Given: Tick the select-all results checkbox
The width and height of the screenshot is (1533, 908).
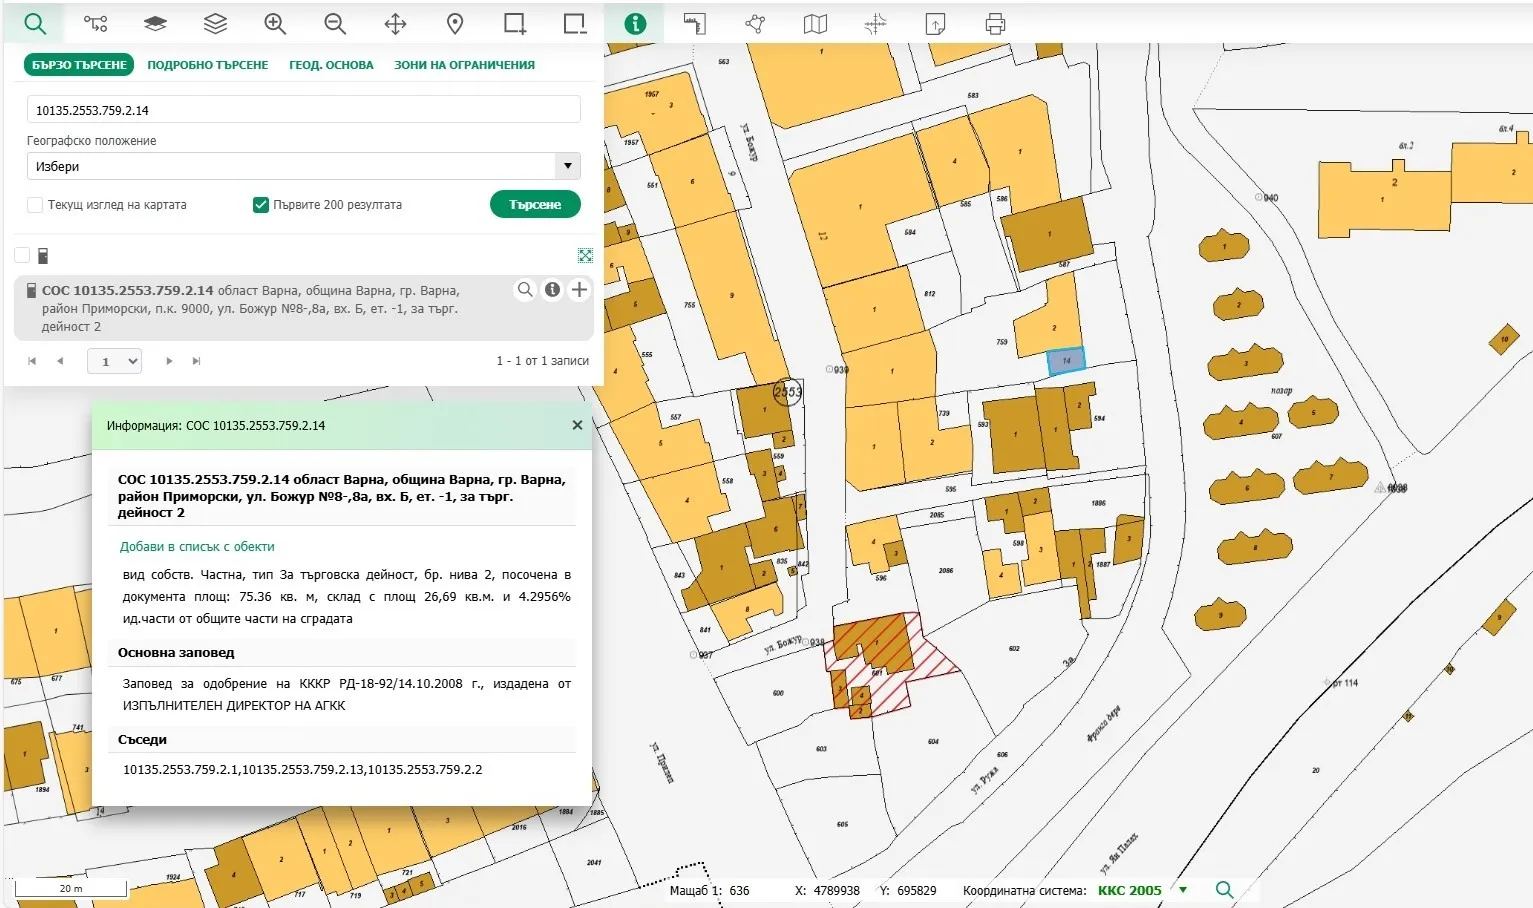Looking at the screenshot, I should pyautogui.click(x=22, y=255).
